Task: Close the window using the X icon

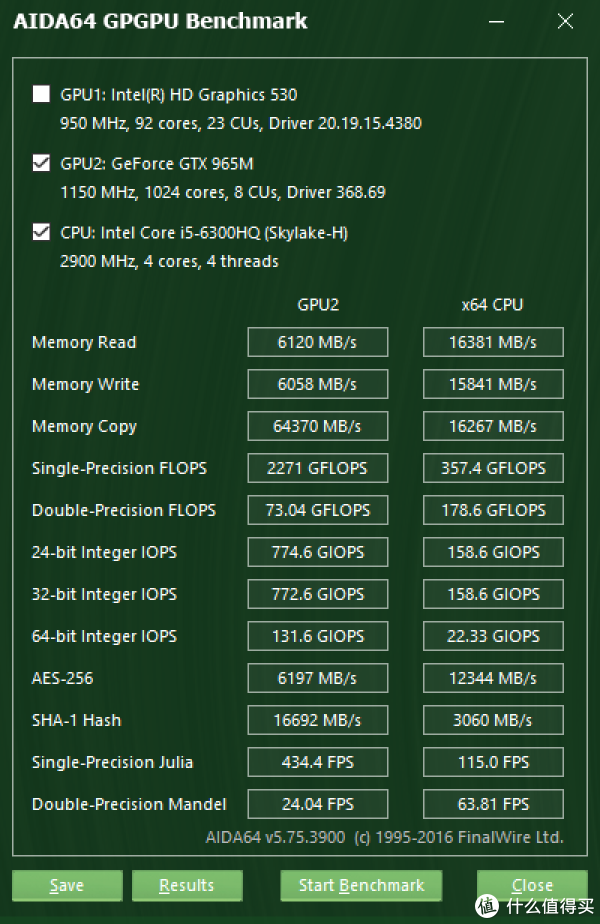Action: [x=565, y=22]
